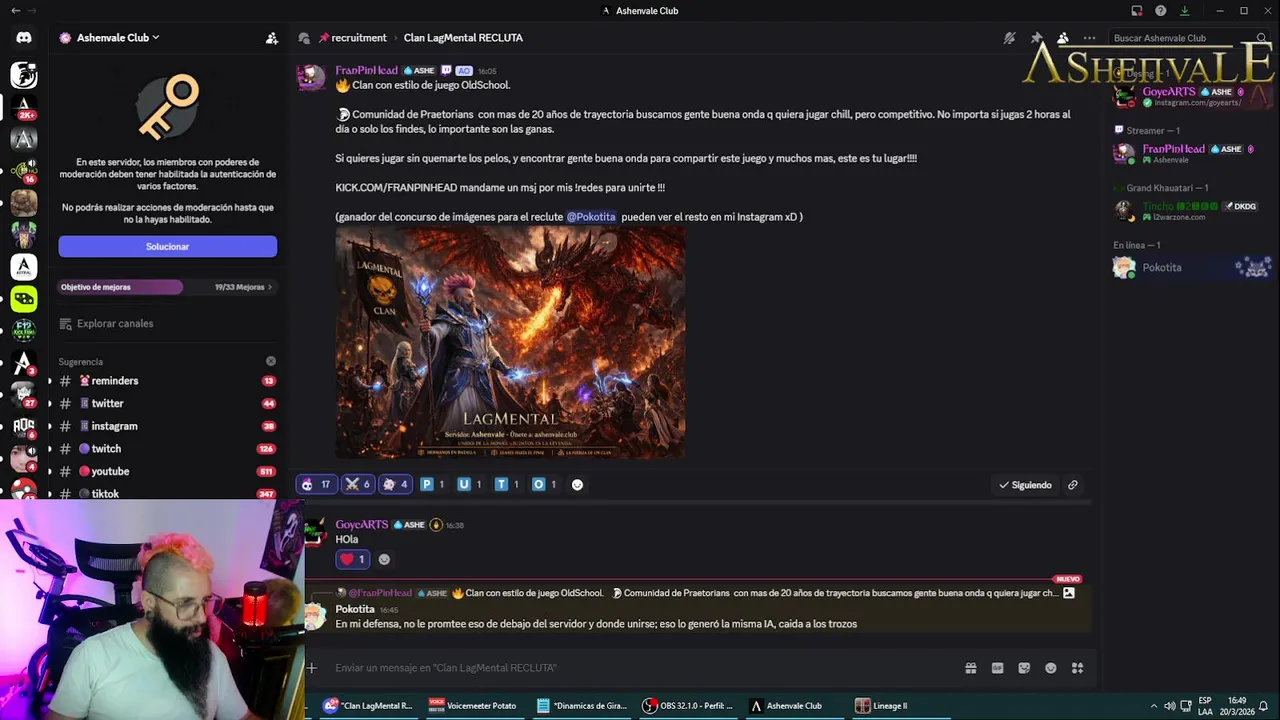1280x720 pixels.
Task: Toggle thread notification bell in header
Action: (1010, 38)
